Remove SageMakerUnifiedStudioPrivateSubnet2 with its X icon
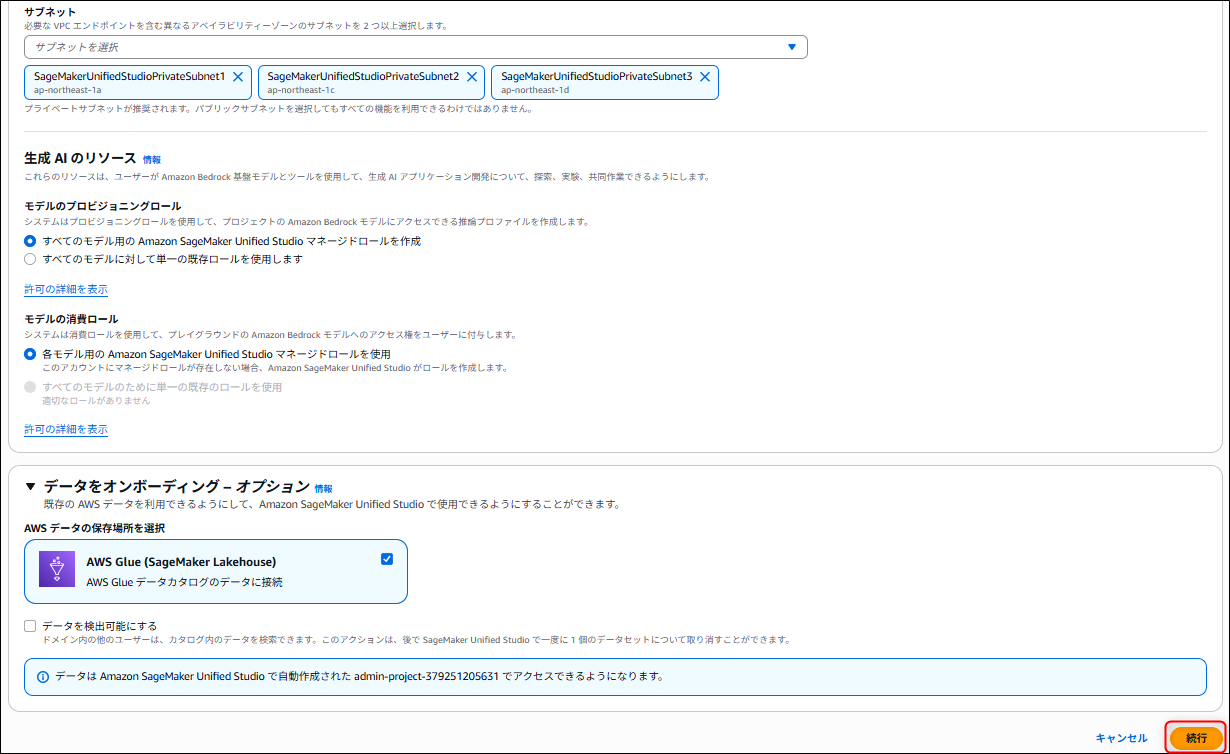The height and width of the screenshot is (754, 1230). (471, 77)
